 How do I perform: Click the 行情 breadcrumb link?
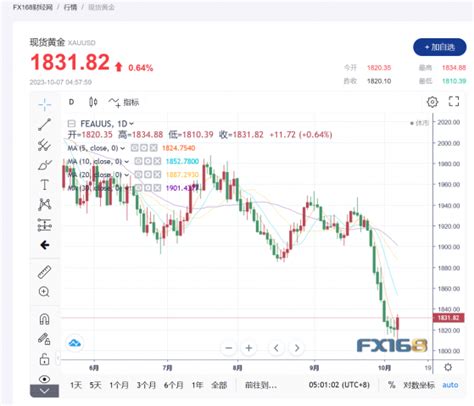click(x=70, y=7)
